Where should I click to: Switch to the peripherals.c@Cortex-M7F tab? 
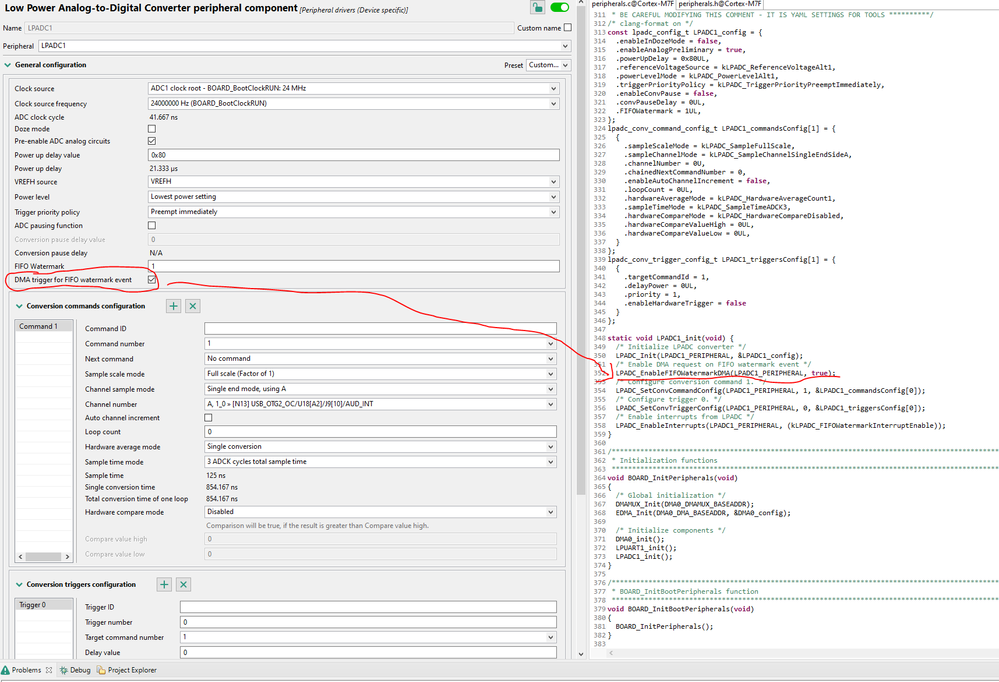(632, 4)
